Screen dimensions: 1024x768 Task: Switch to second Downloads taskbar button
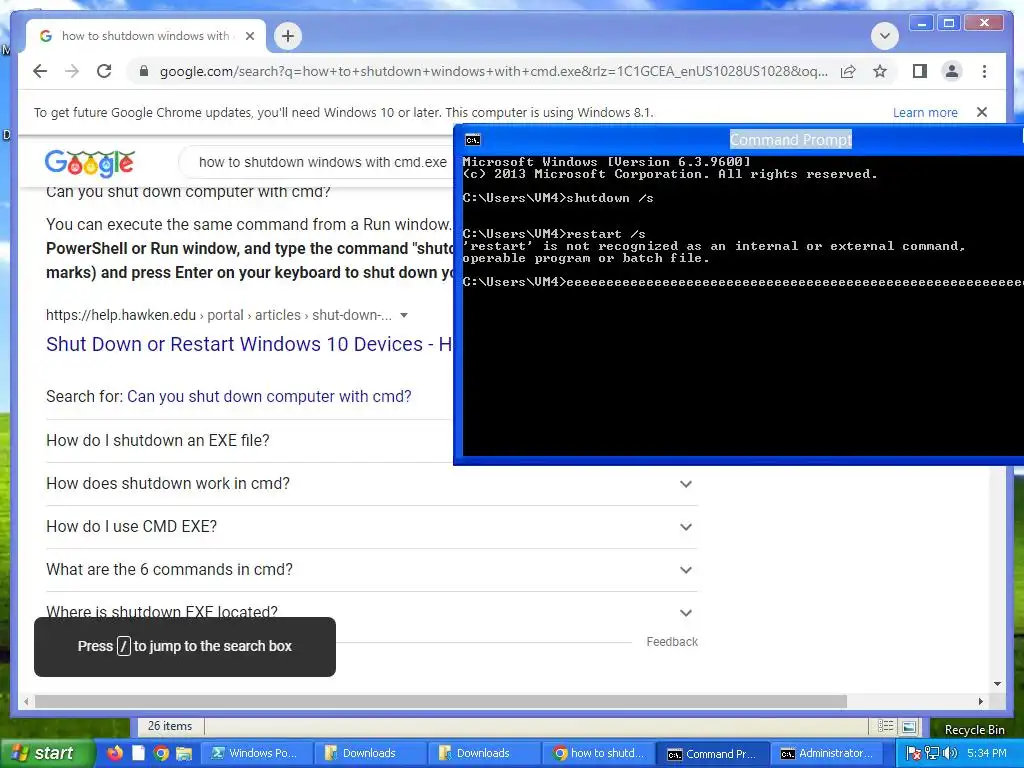coord(484,754)
